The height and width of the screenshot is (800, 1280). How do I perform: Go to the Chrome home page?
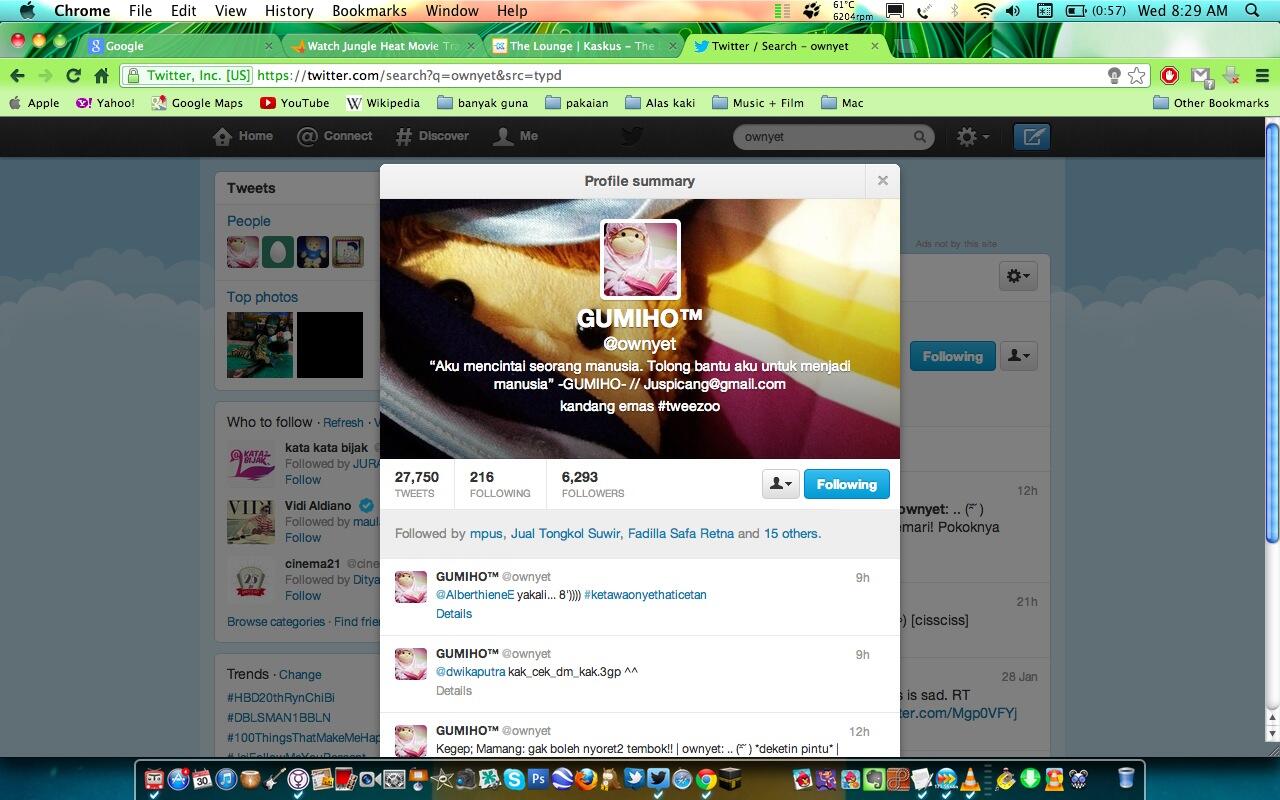tap(101, 75)
